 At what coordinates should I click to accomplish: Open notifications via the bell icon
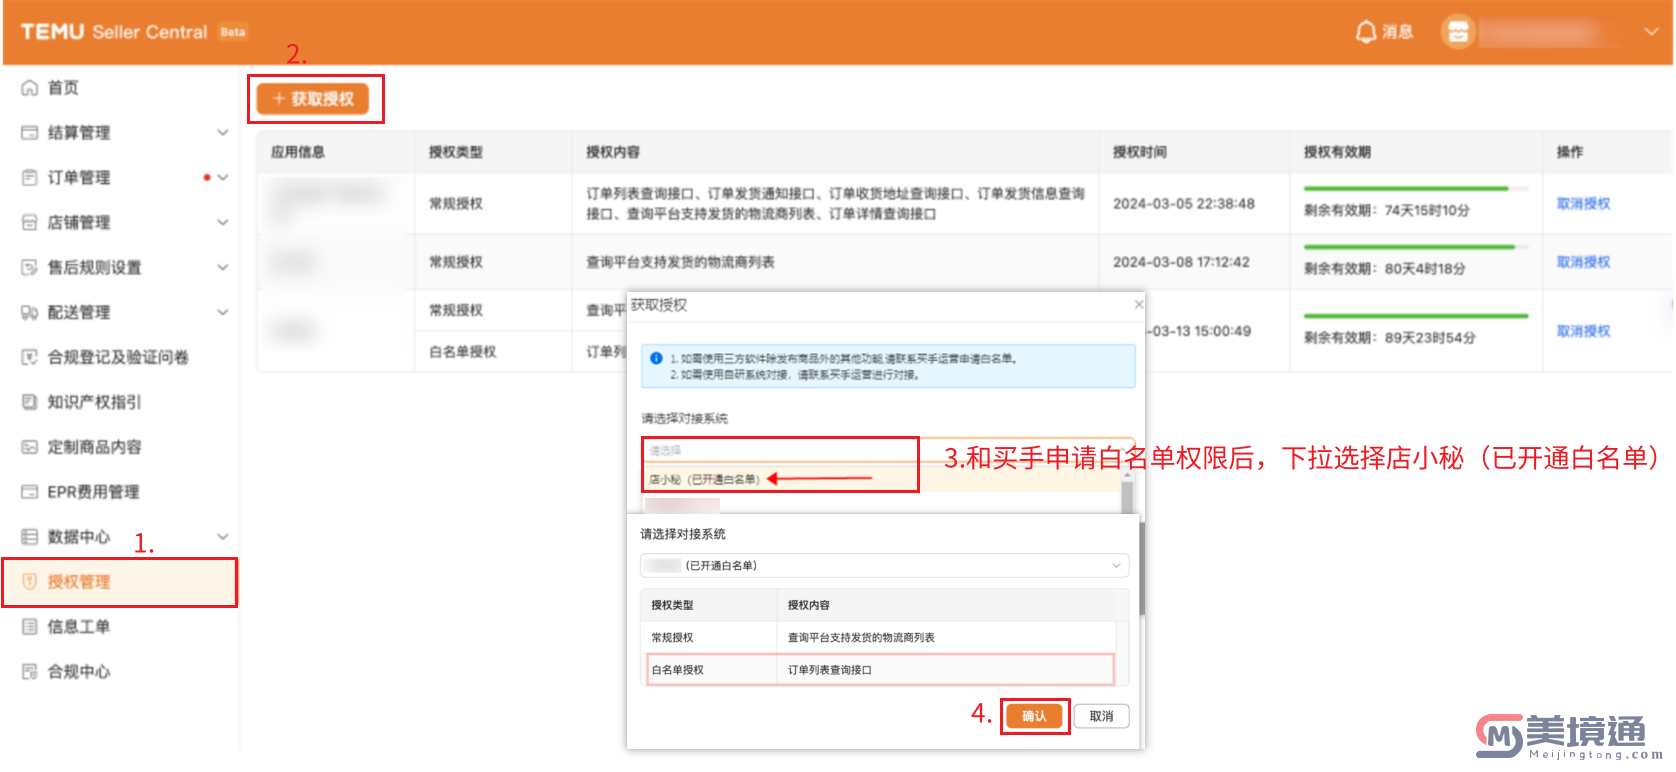(x=1366, y=32)
